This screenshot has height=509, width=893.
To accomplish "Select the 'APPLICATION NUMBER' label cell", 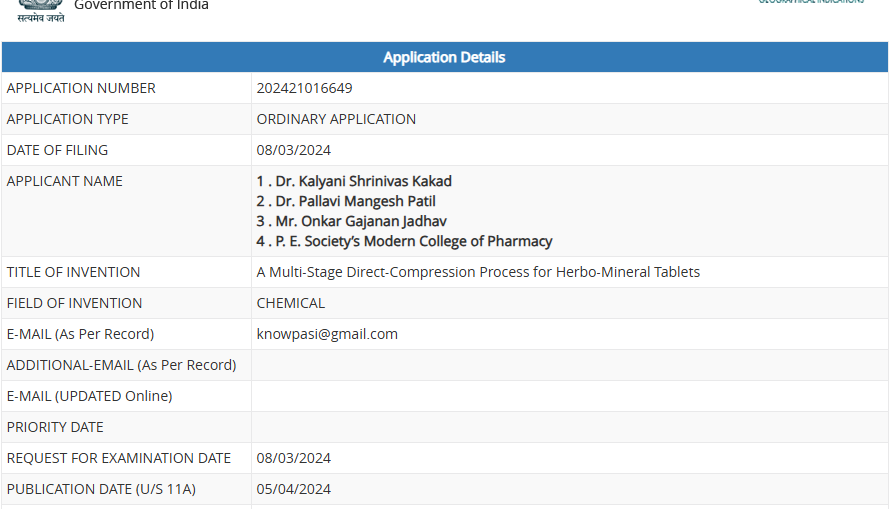I will coord(126,88).
